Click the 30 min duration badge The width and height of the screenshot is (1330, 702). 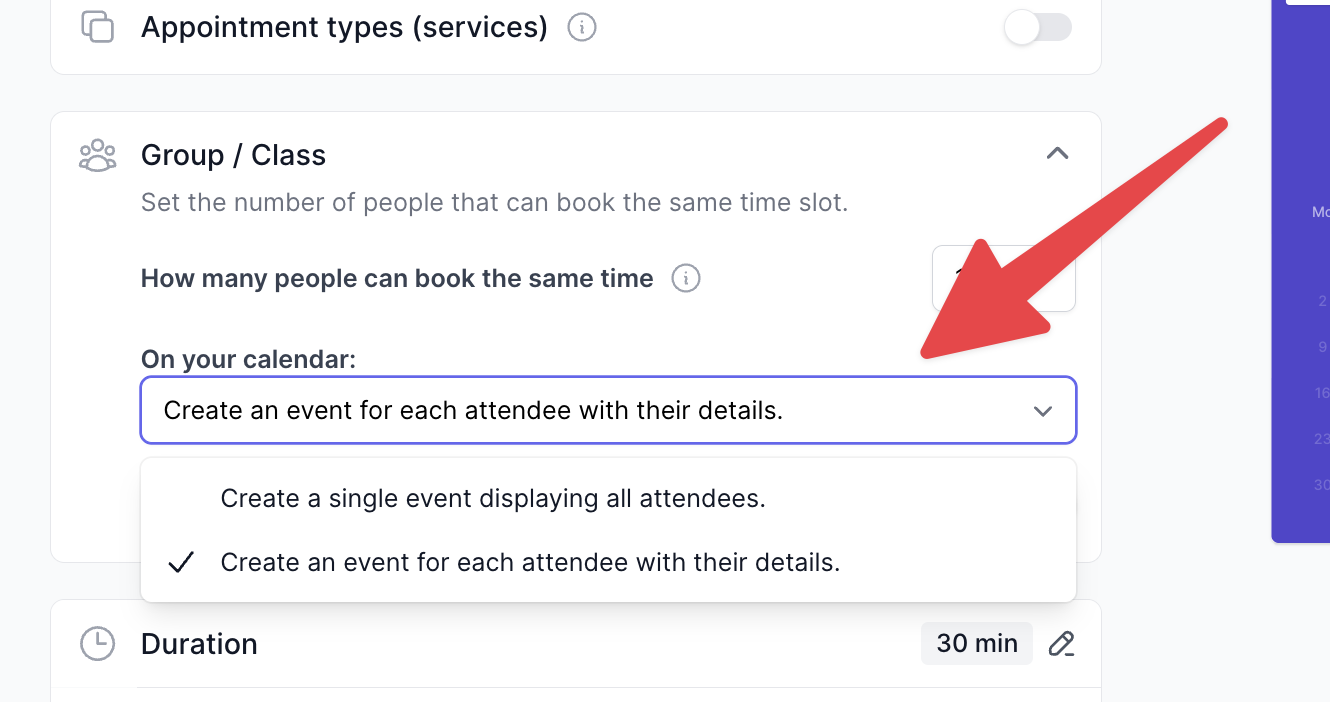click(x=977, y=643)
